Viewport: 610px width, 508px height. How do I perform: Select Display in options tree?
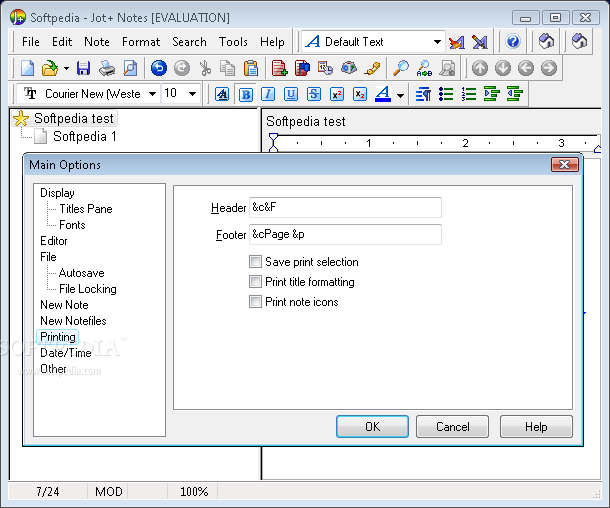pos(57,193)
